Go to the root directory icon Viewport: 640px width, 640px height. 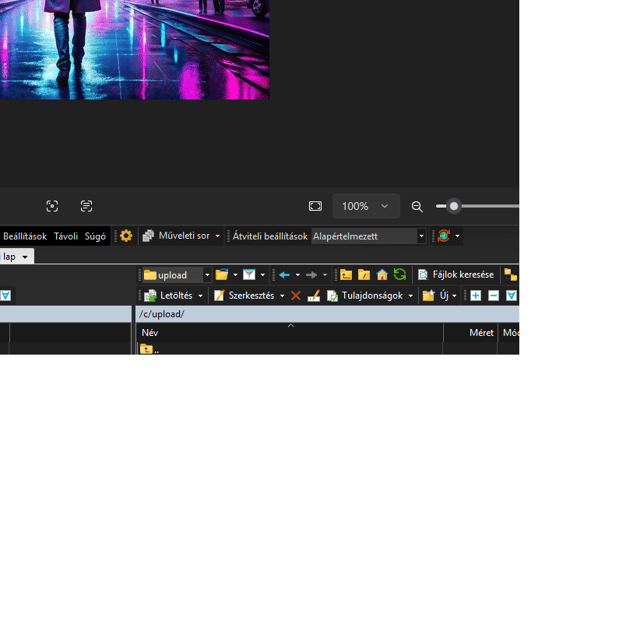coord(364,275)
